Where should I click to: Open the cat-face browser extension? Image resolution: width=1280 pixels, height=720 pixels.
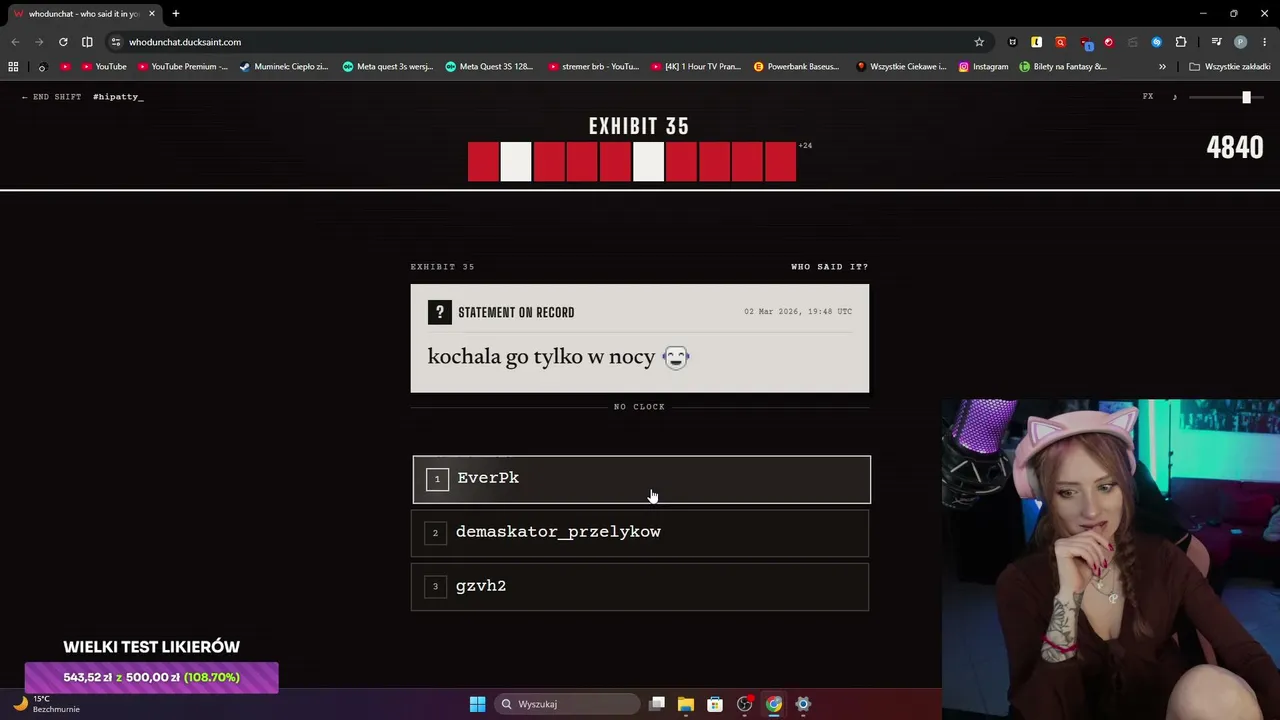click(1012, 42)
